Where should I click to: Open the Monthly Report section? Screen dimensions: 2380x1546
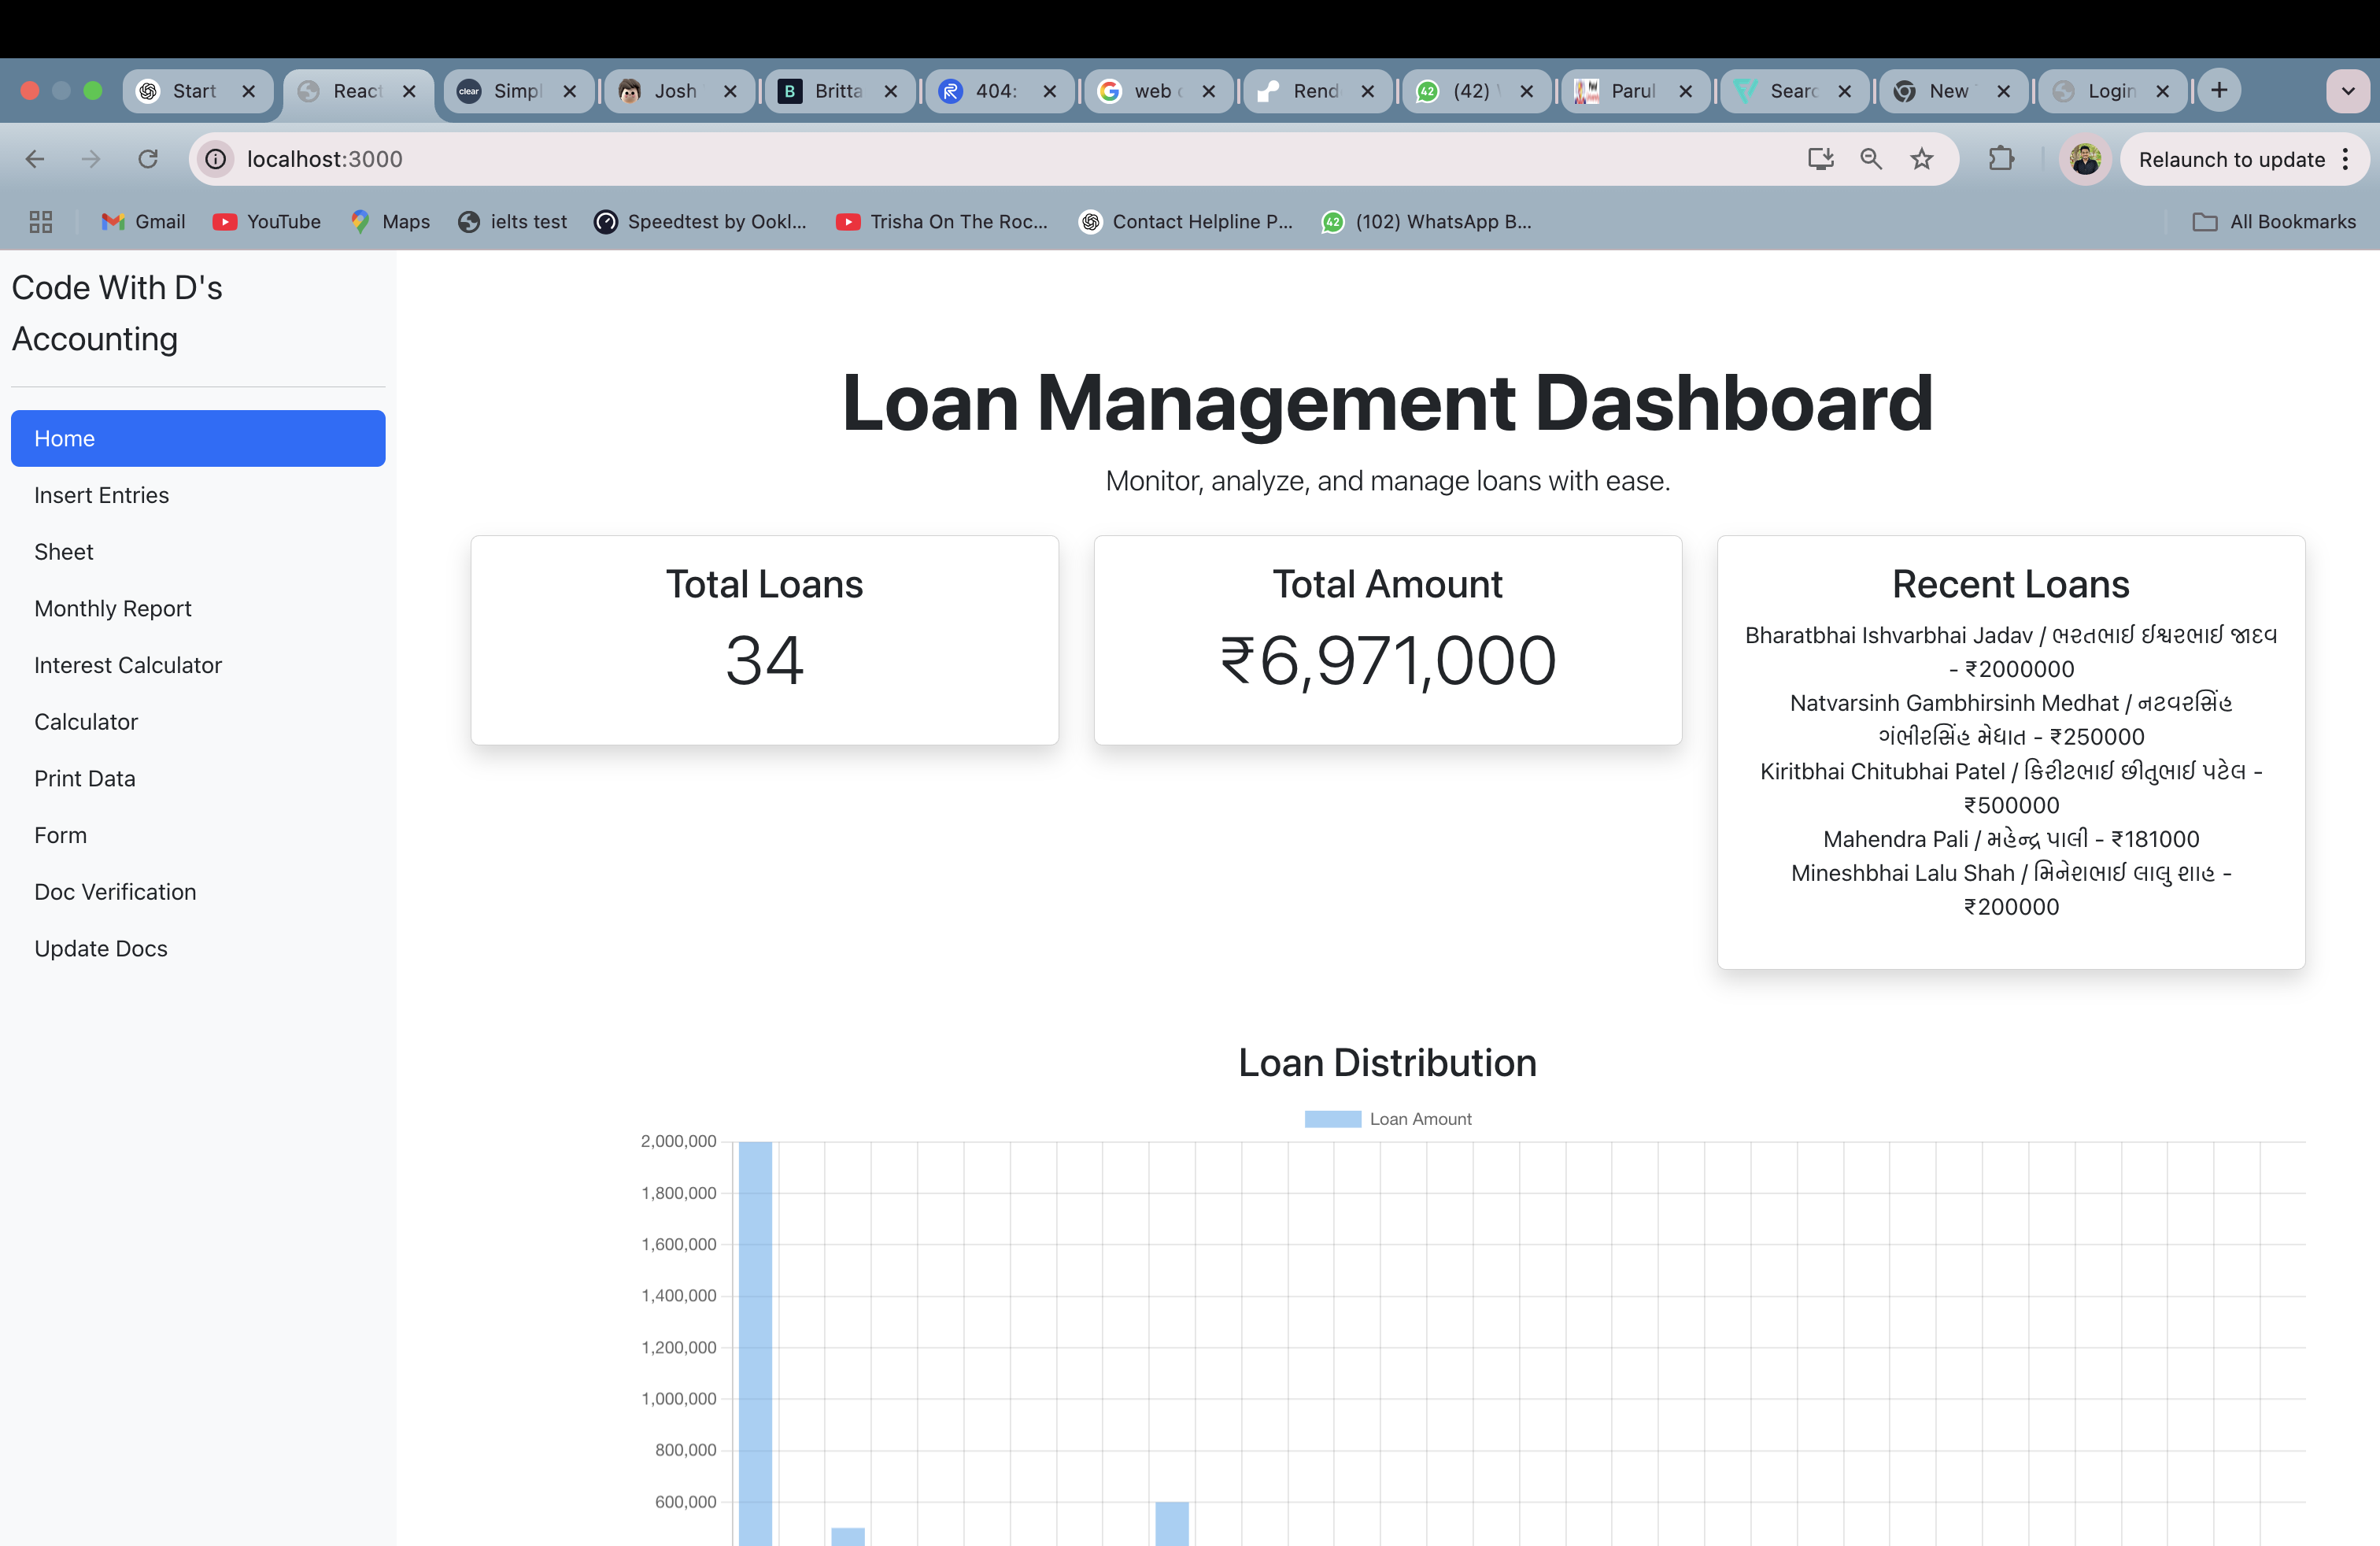click(112, 608)
